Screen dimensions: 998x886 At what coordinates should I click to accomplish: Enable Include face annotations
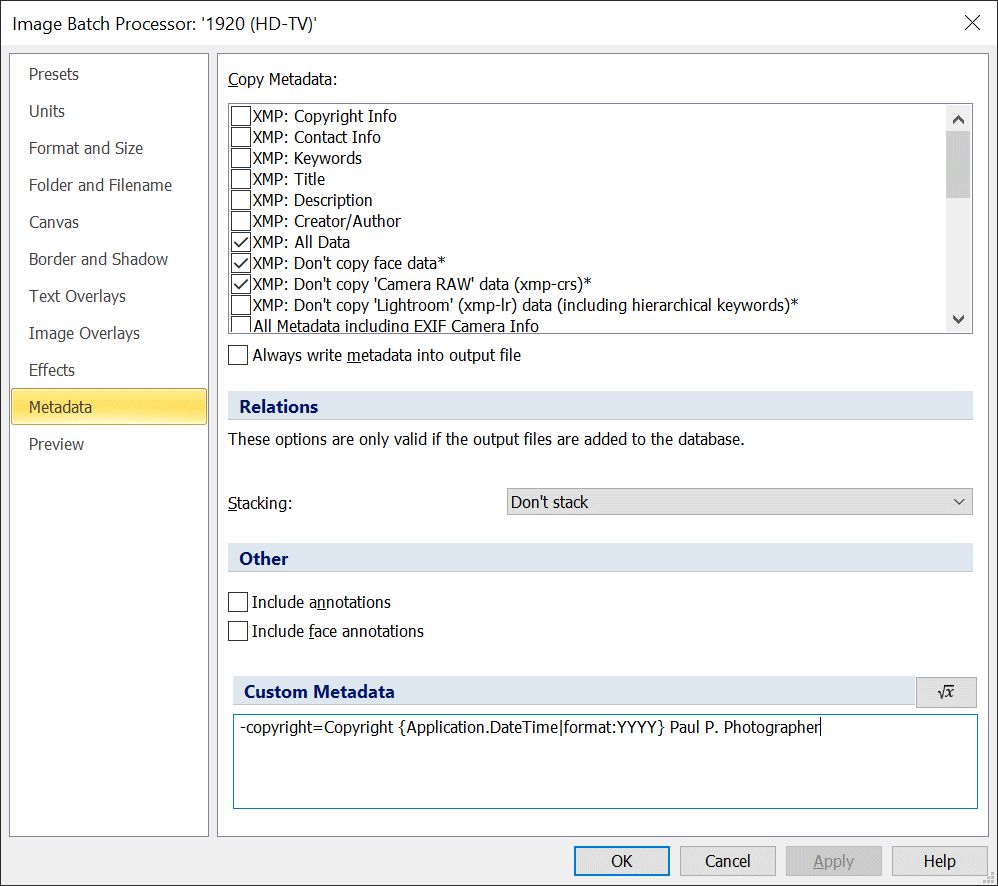pos(238,631)
